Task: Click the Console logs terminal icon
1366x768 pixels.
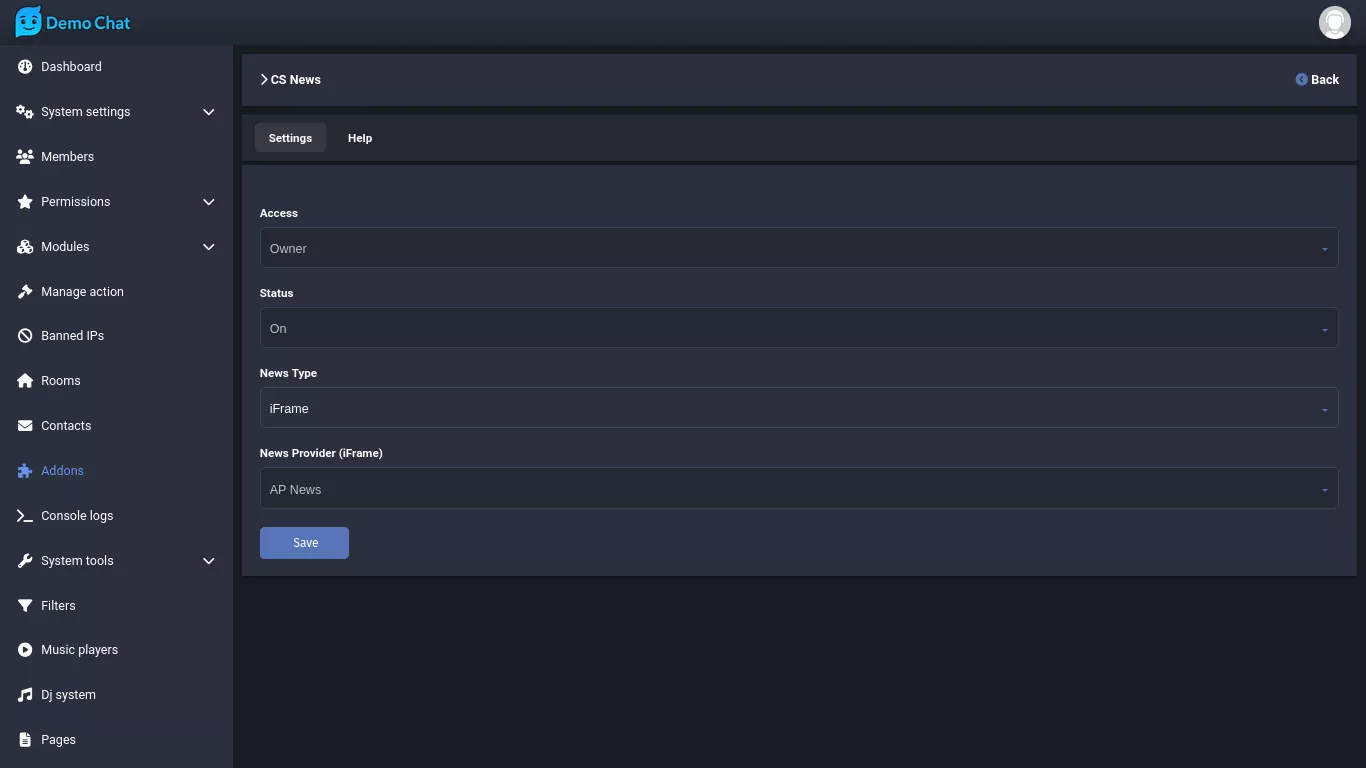Action: 25,516
